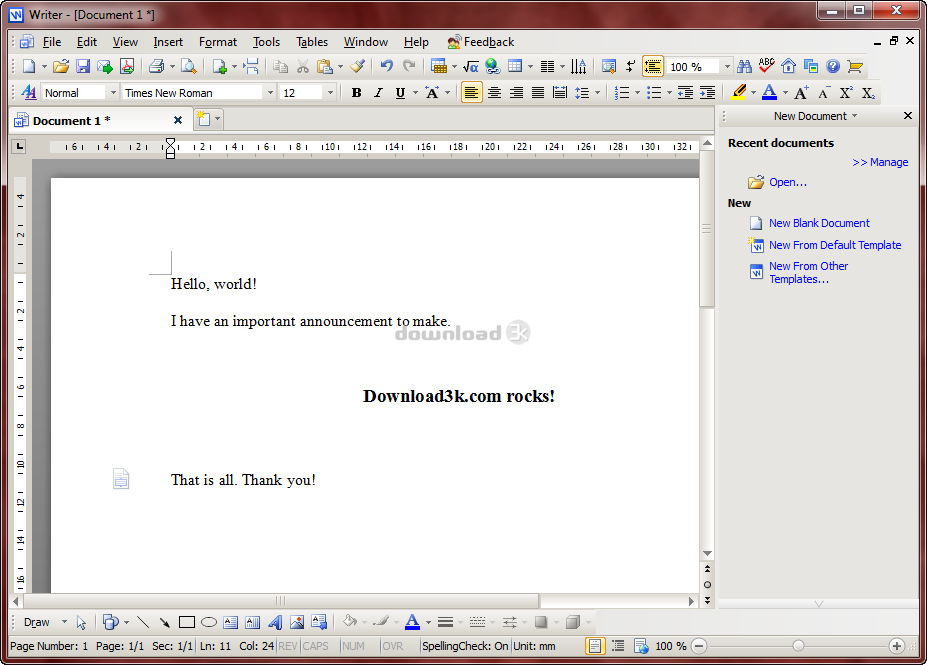This screenshot has height=665, width=927.
Task: Expand the numbering list dropdown arrow
Action: 637,93
